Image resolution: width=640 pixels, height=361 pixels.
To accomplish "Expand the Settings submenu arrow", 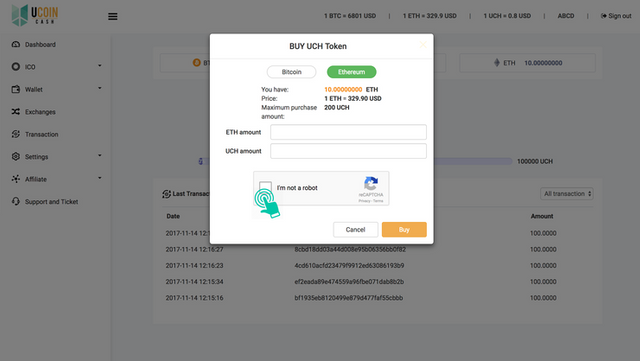I will [100, 156].
